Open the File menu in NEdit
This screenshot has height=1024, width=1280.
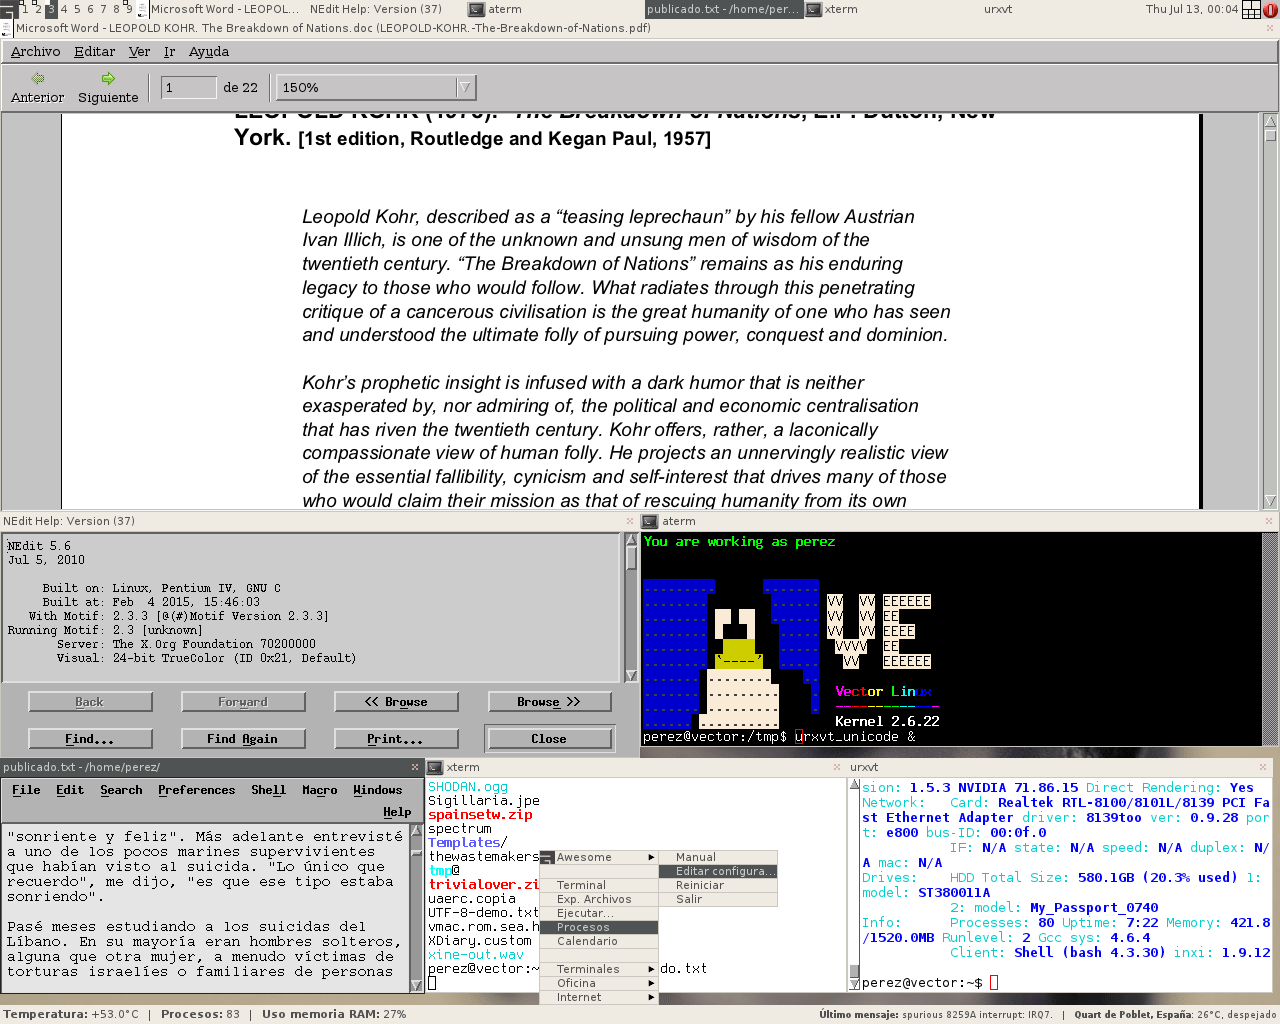26,790
